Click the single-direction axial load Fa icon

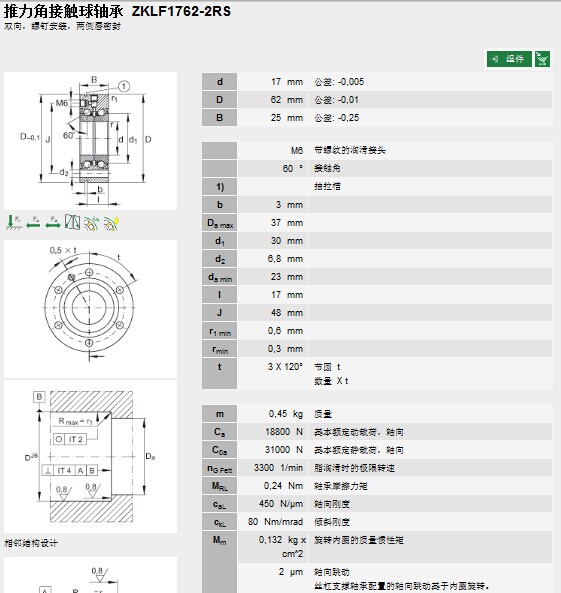pyautogui.click(x=33, y=222)
